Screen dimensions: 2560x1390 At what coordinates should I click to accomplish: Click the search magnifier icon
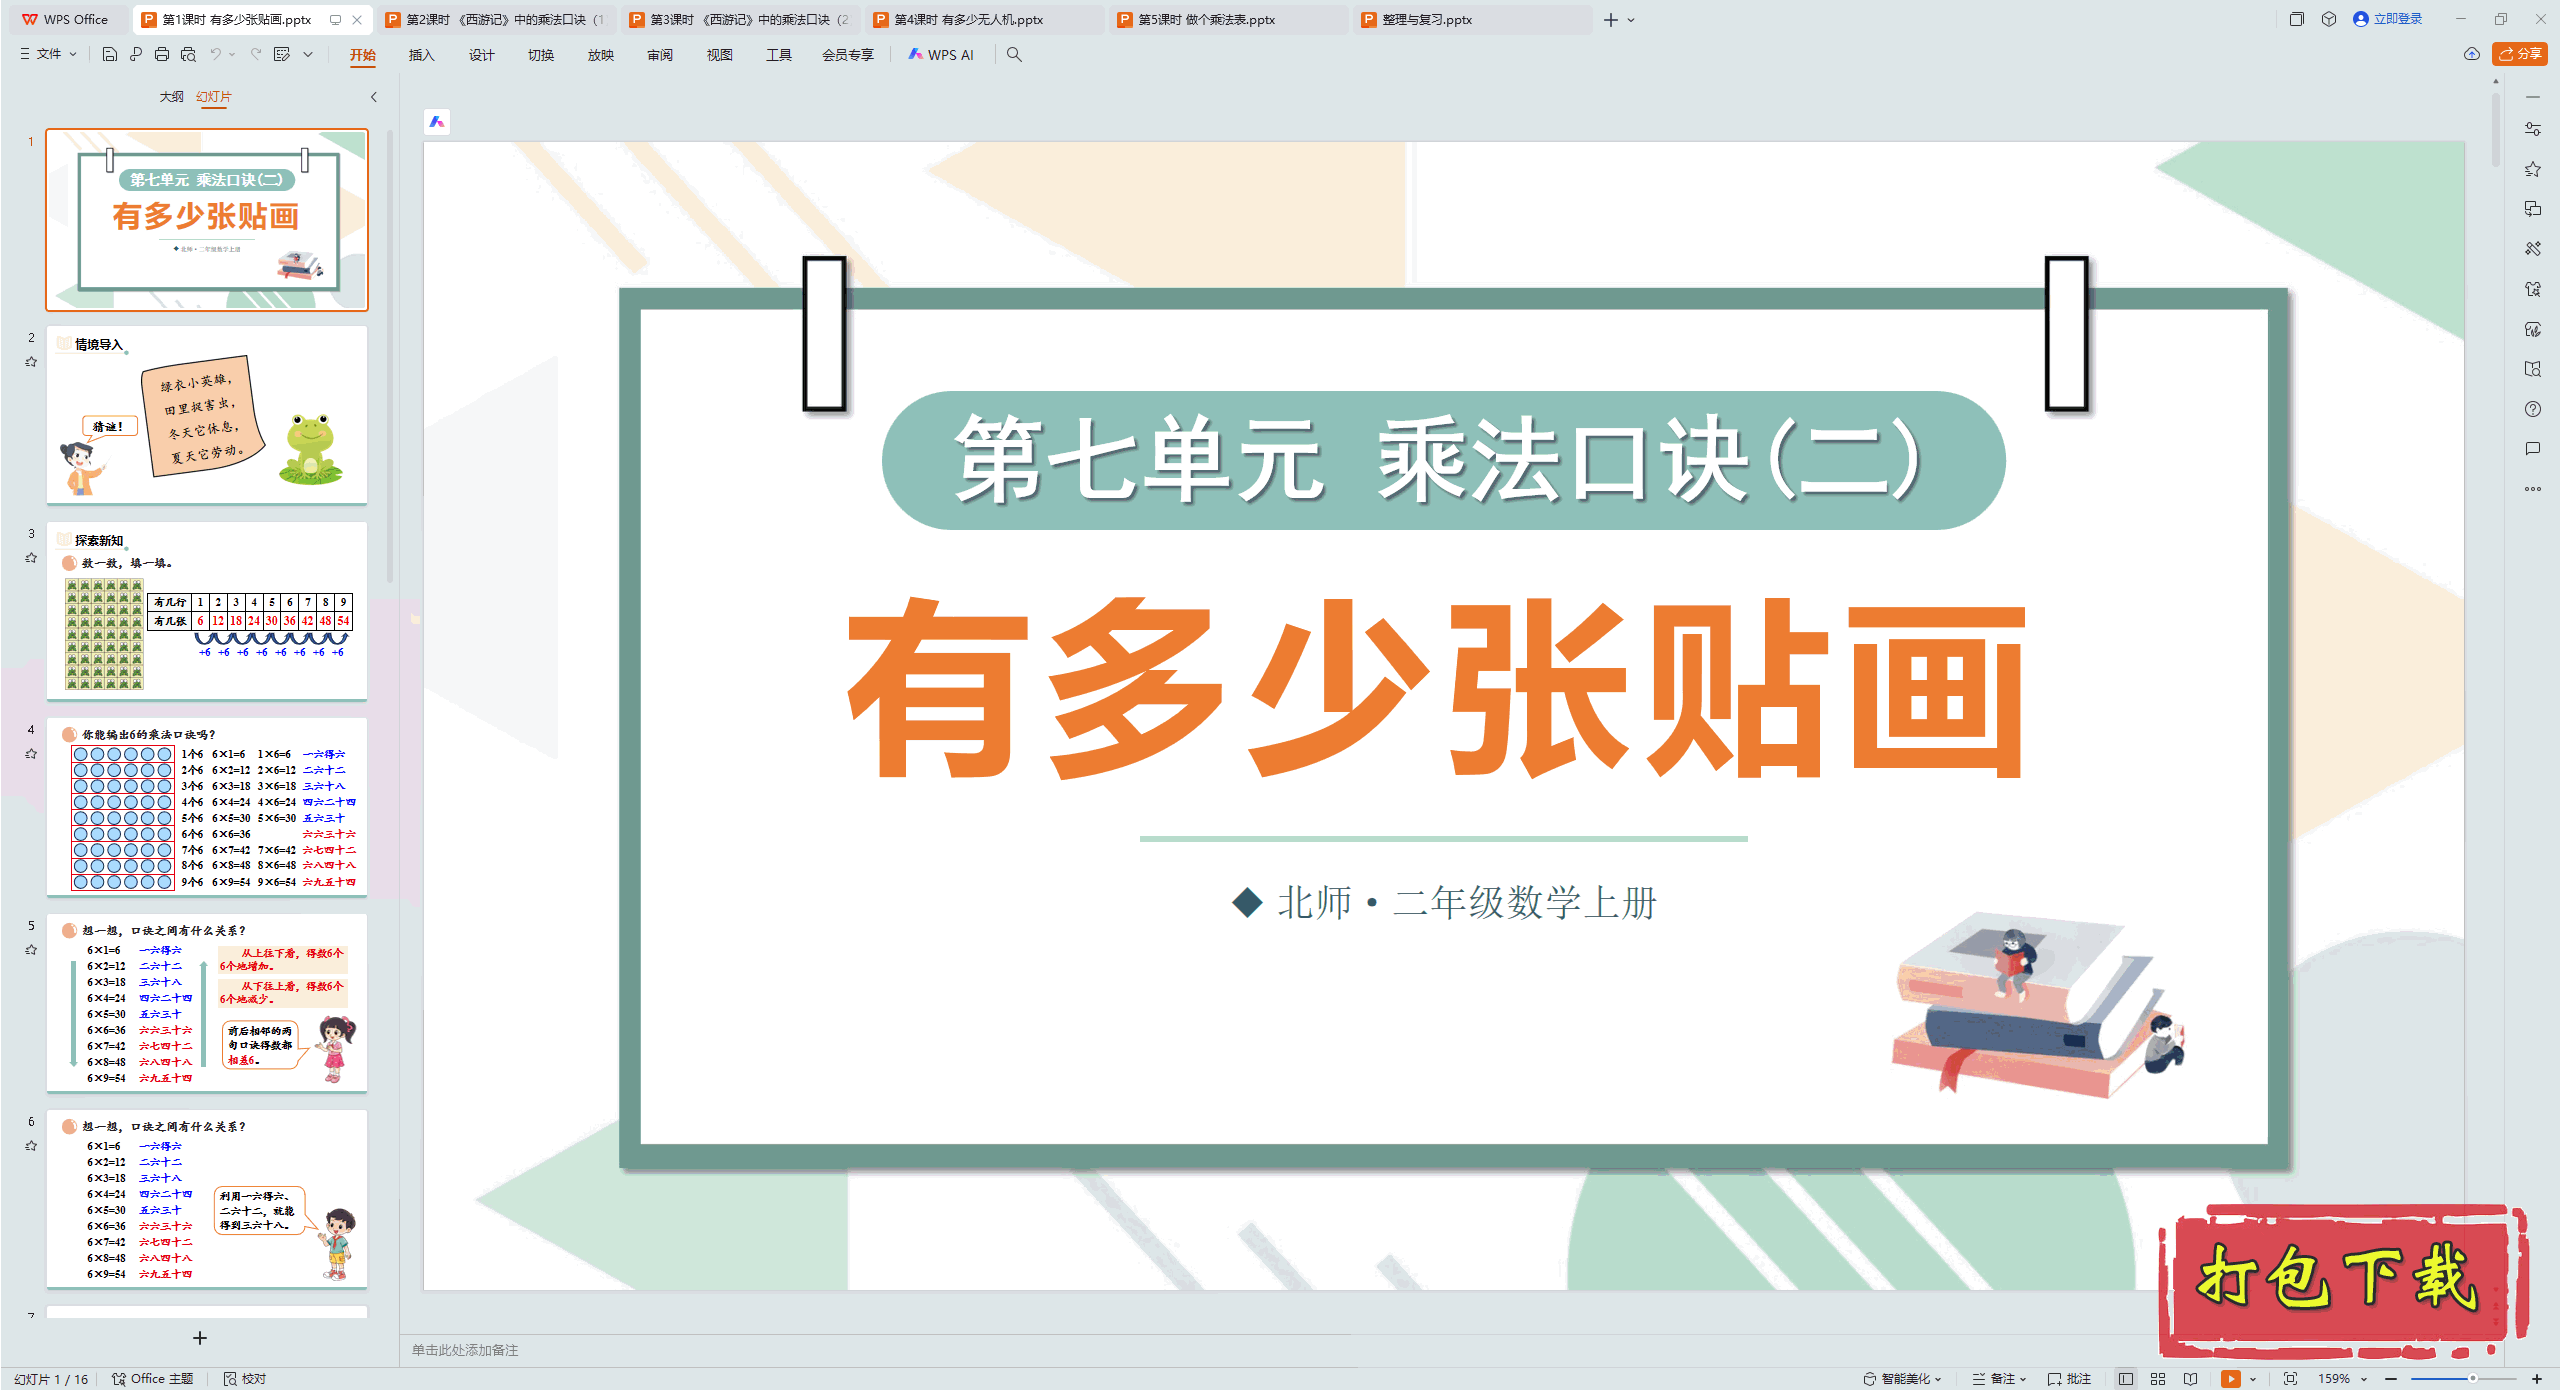(1014, 54)
